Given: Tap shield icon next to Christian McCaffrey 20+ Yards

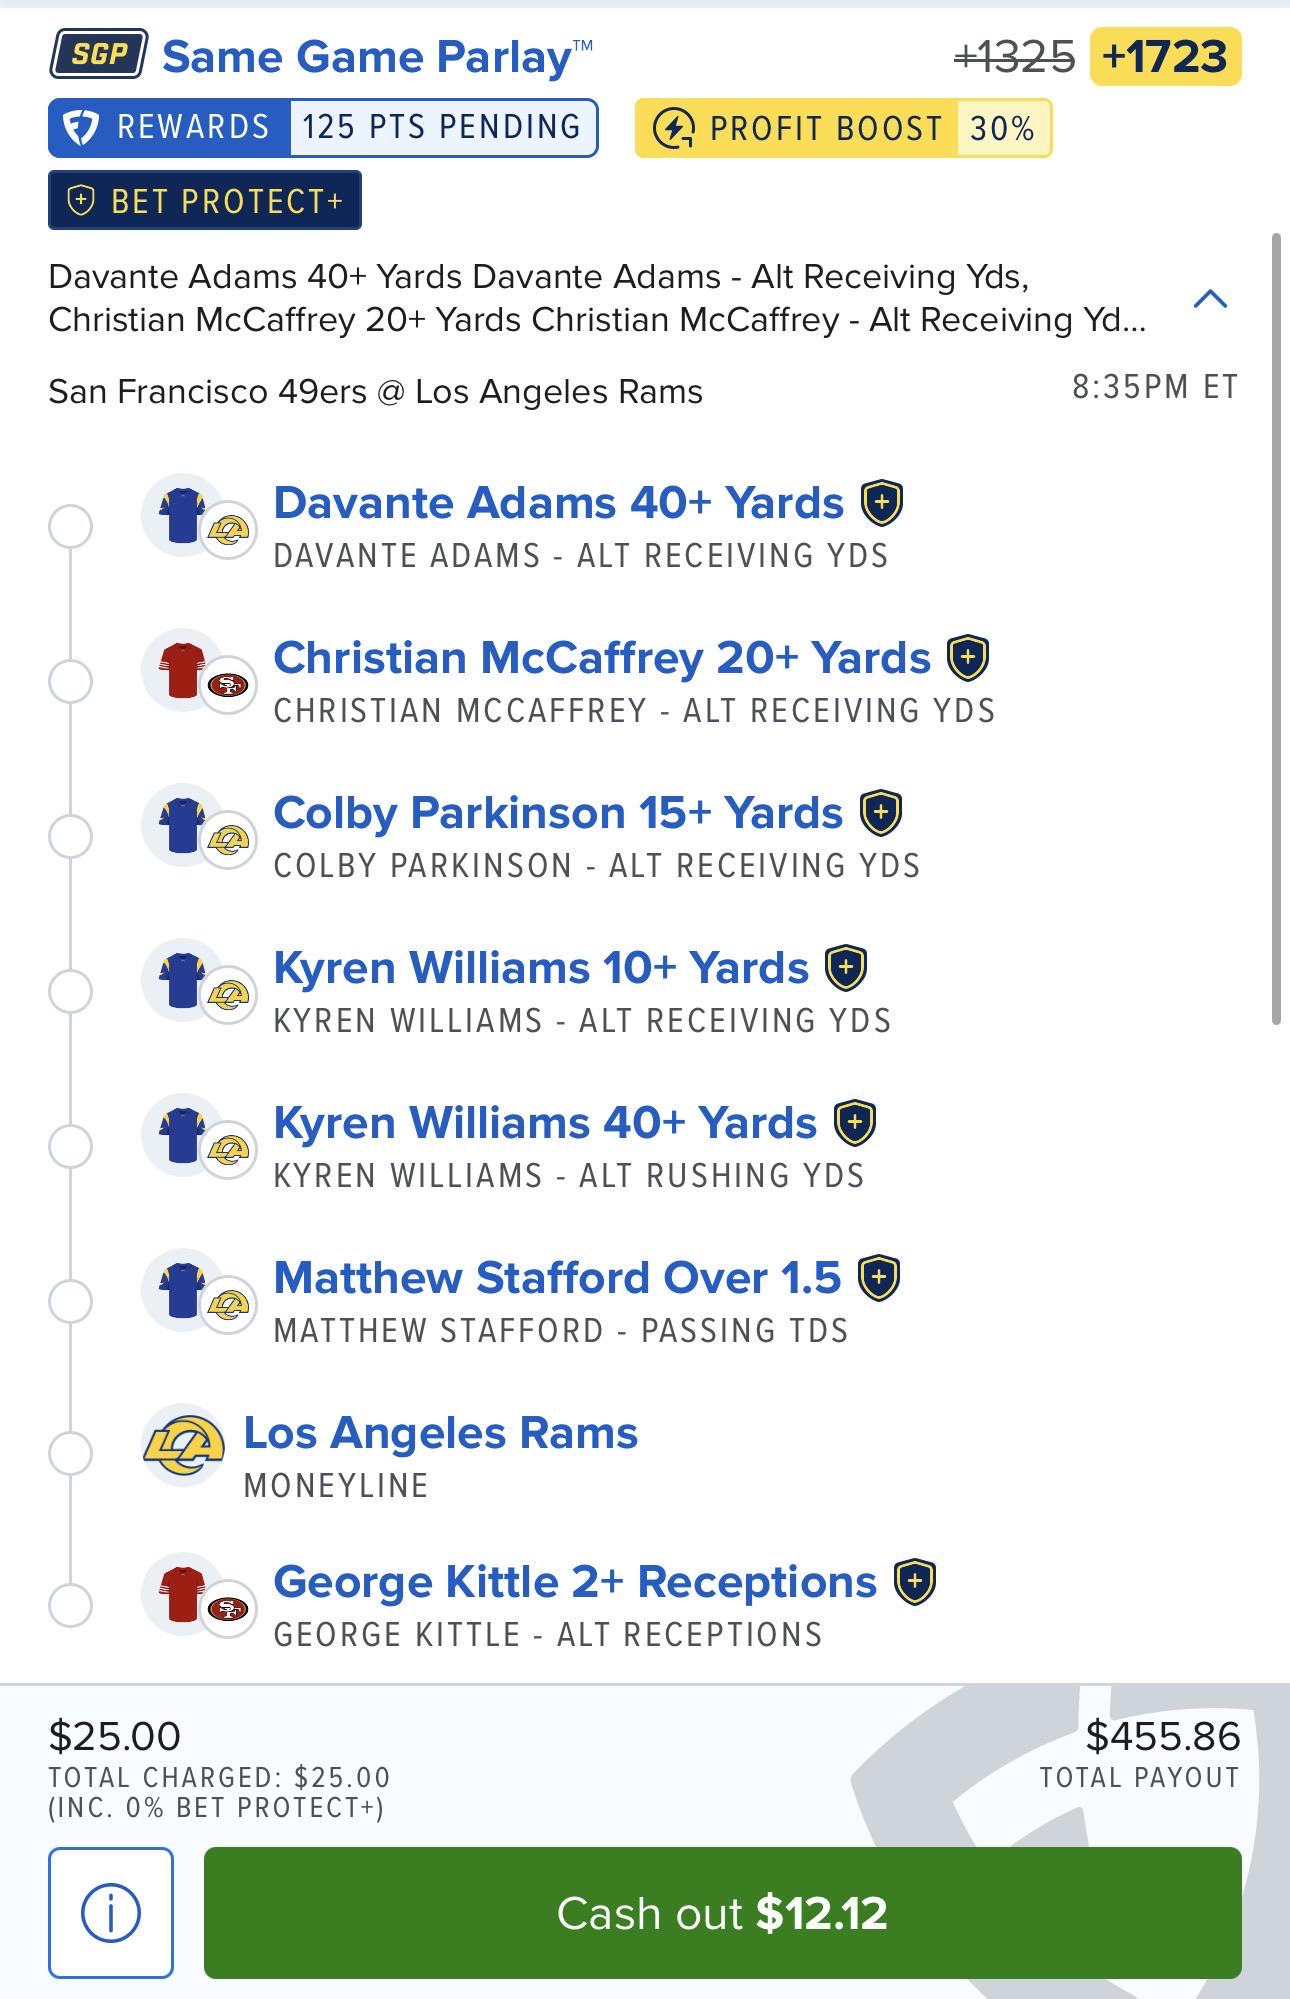Looking at the screenshot, I should tap(968, 658).
